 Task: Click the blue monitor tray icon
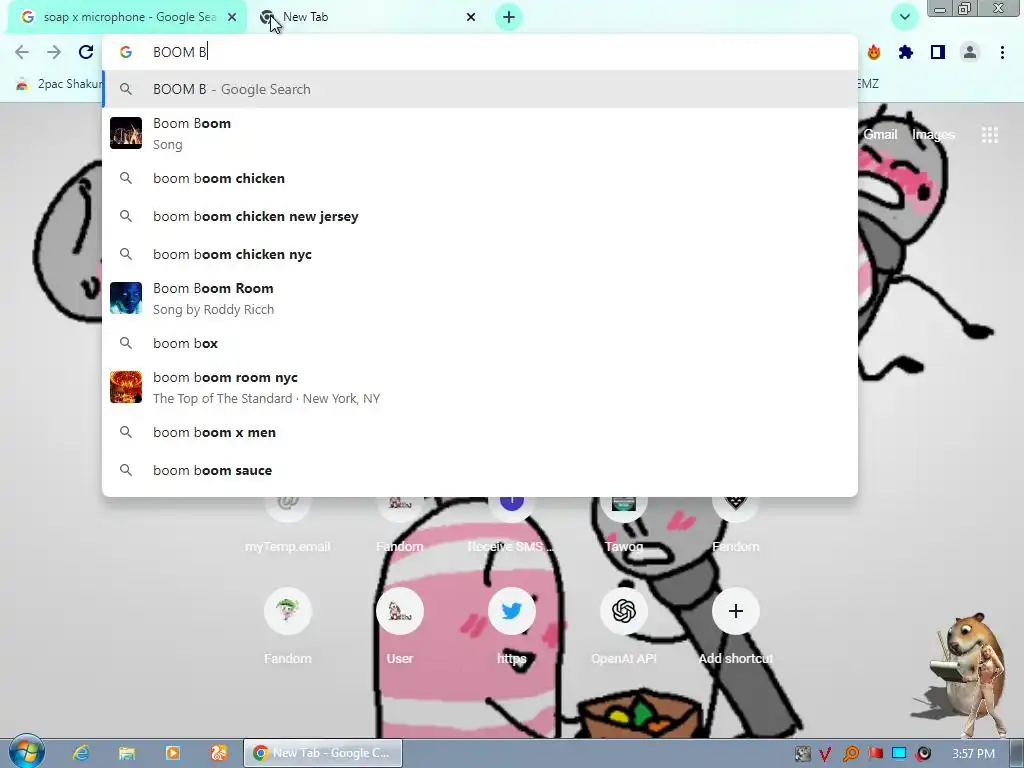point(899,754)
